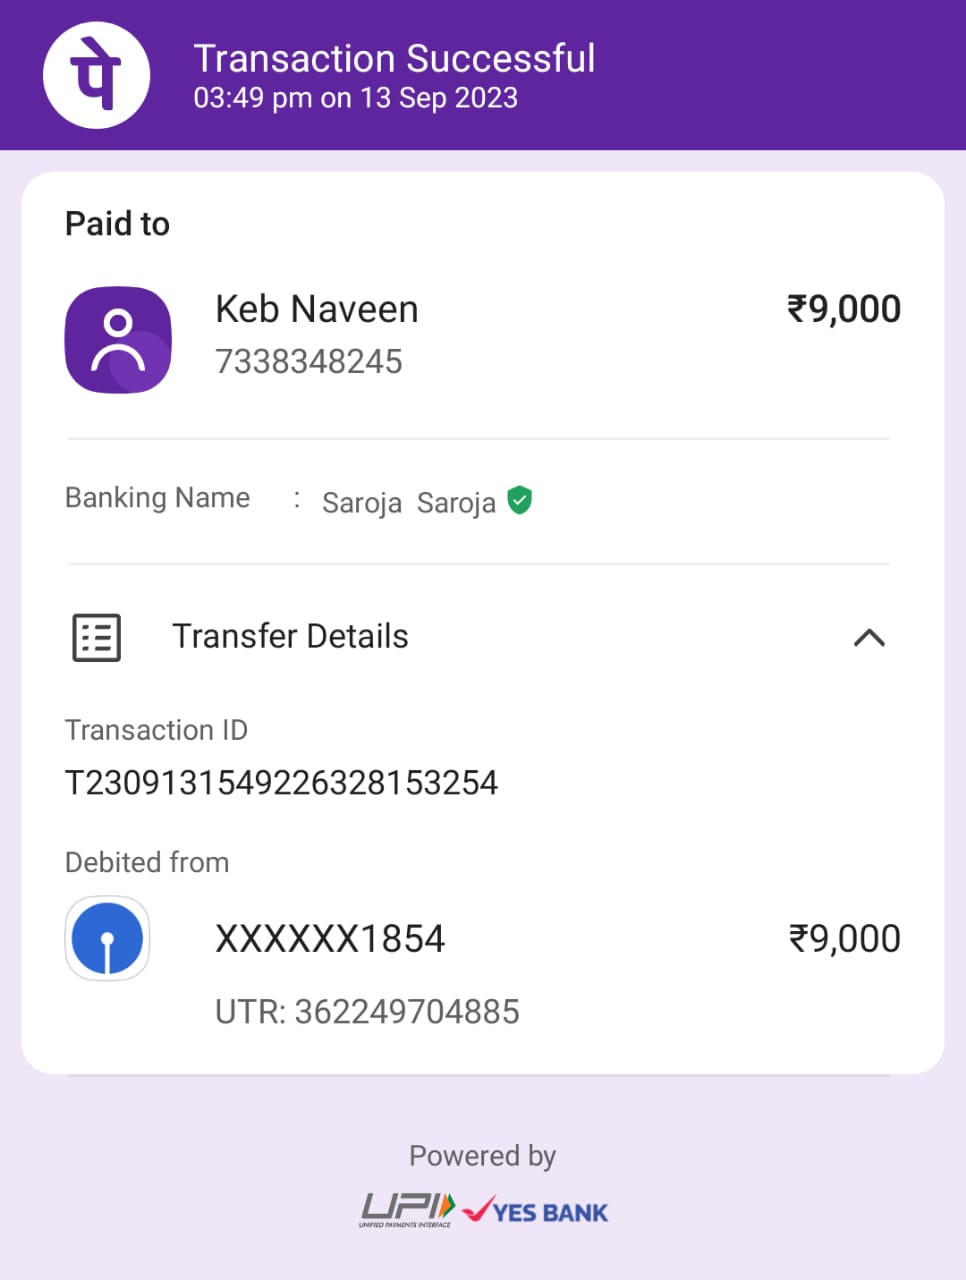
Task: Click the ₹9,000 amount beside Keb Naveen
Action: (x=844, y=309)
